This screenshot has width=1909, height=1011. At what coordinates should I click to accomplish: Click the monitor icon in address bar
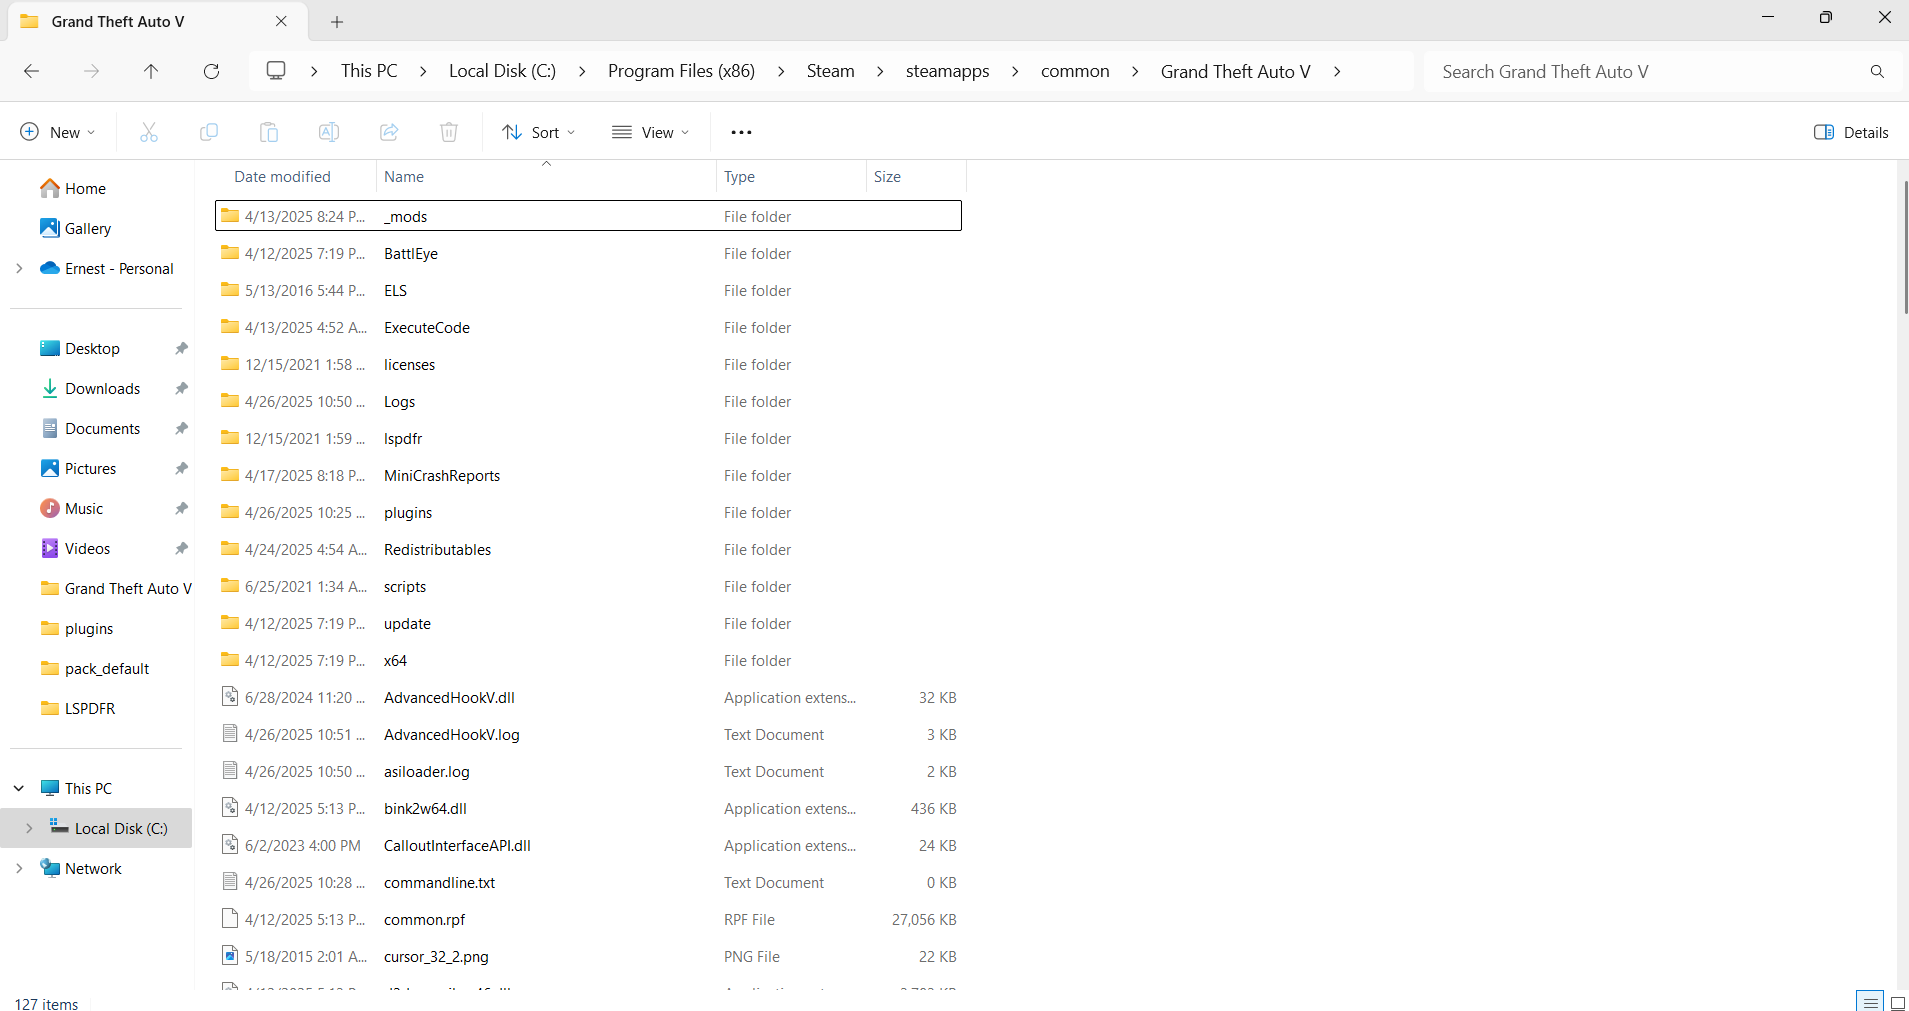tap(276, 71)
